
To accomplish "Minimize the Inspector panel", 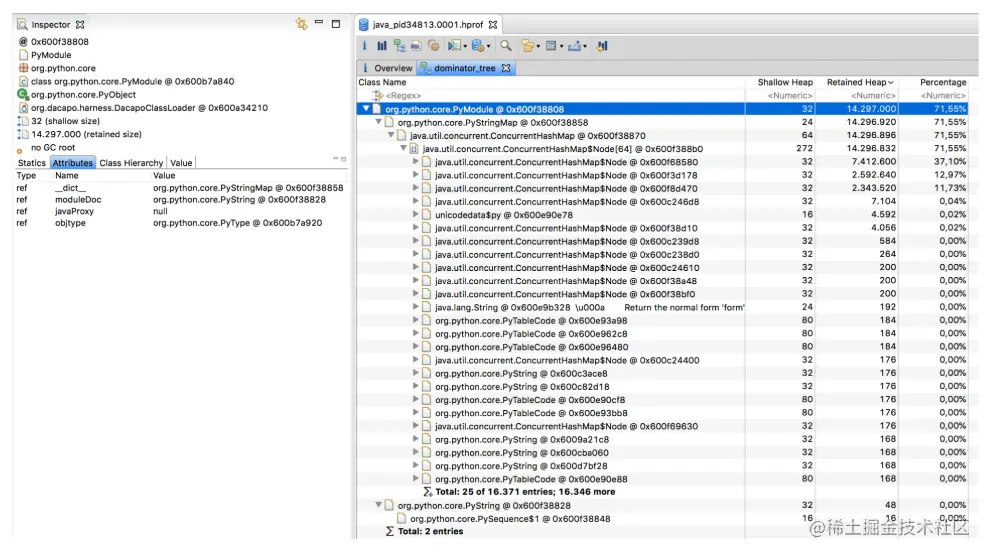I will [x=319, y=23].
